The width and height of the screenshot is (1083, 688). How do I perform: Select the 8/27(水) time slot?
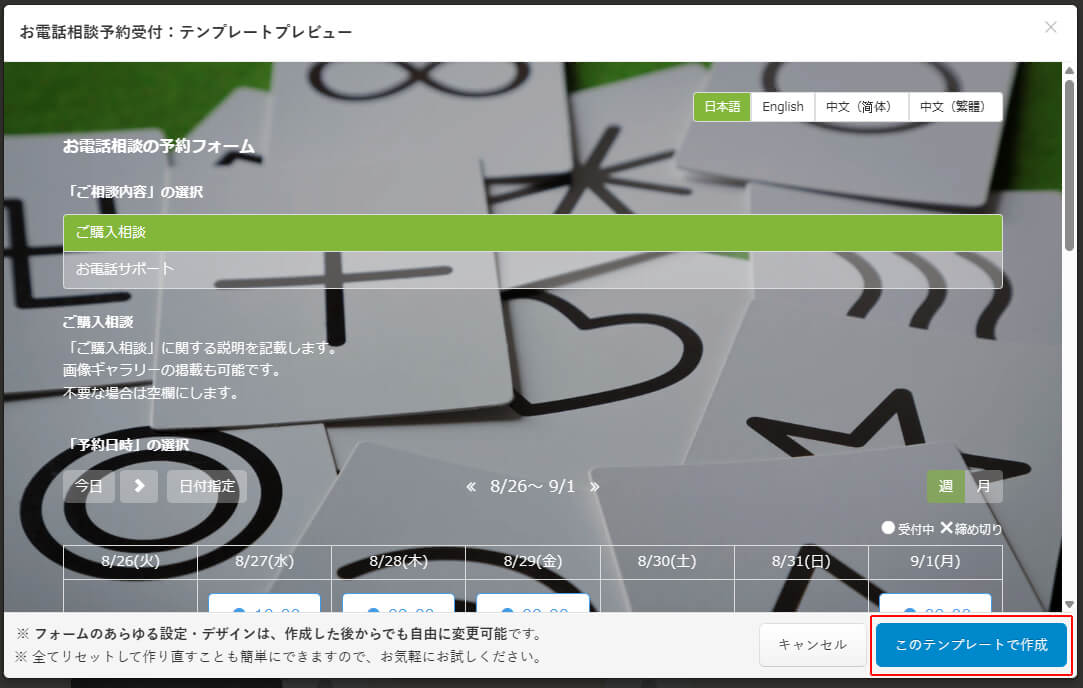(264, 604)
